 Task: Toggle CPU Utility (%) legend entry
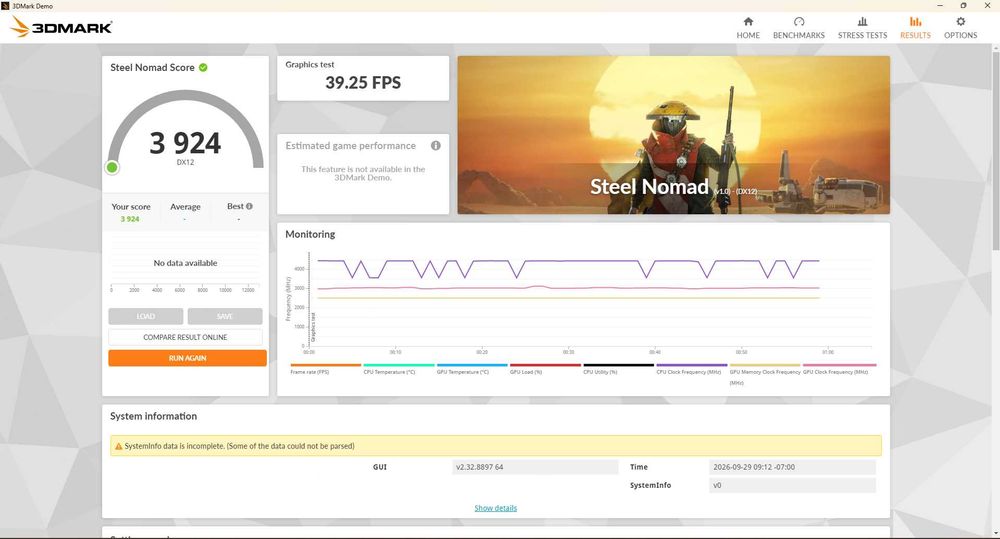coord(619,369)
